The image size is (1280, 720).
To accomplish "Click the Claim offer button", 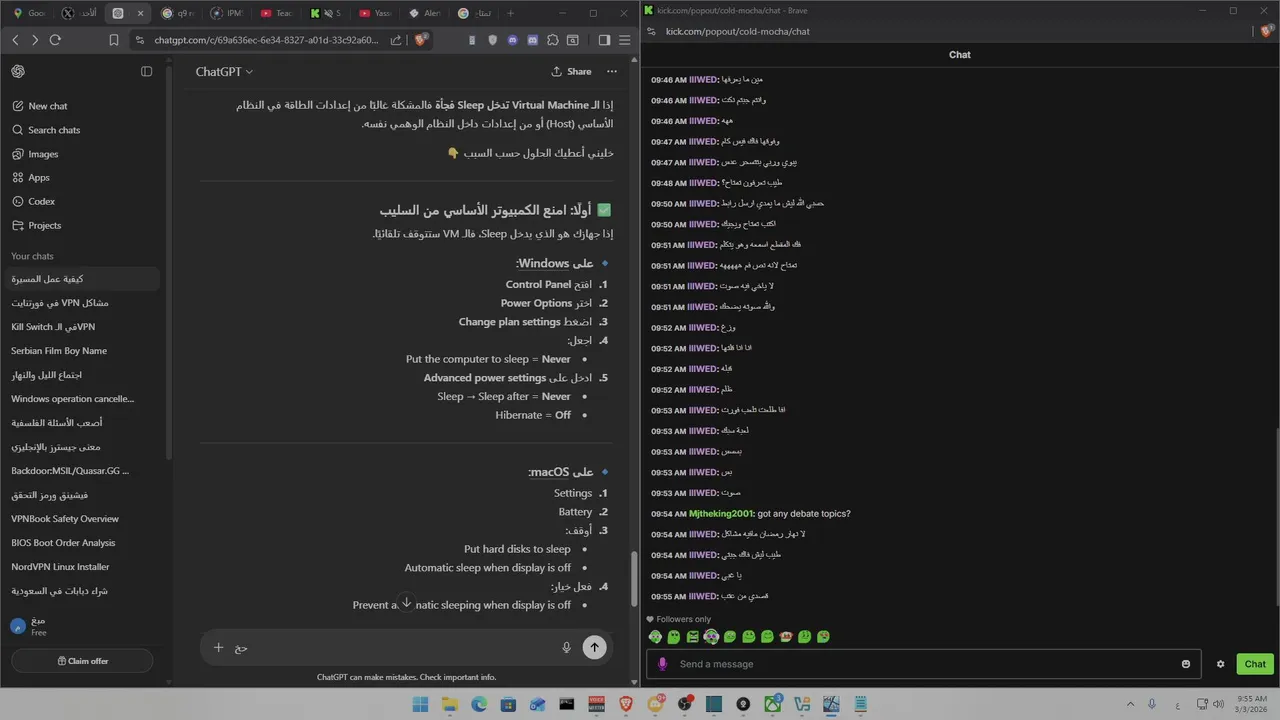I will (x=82, y=661).
